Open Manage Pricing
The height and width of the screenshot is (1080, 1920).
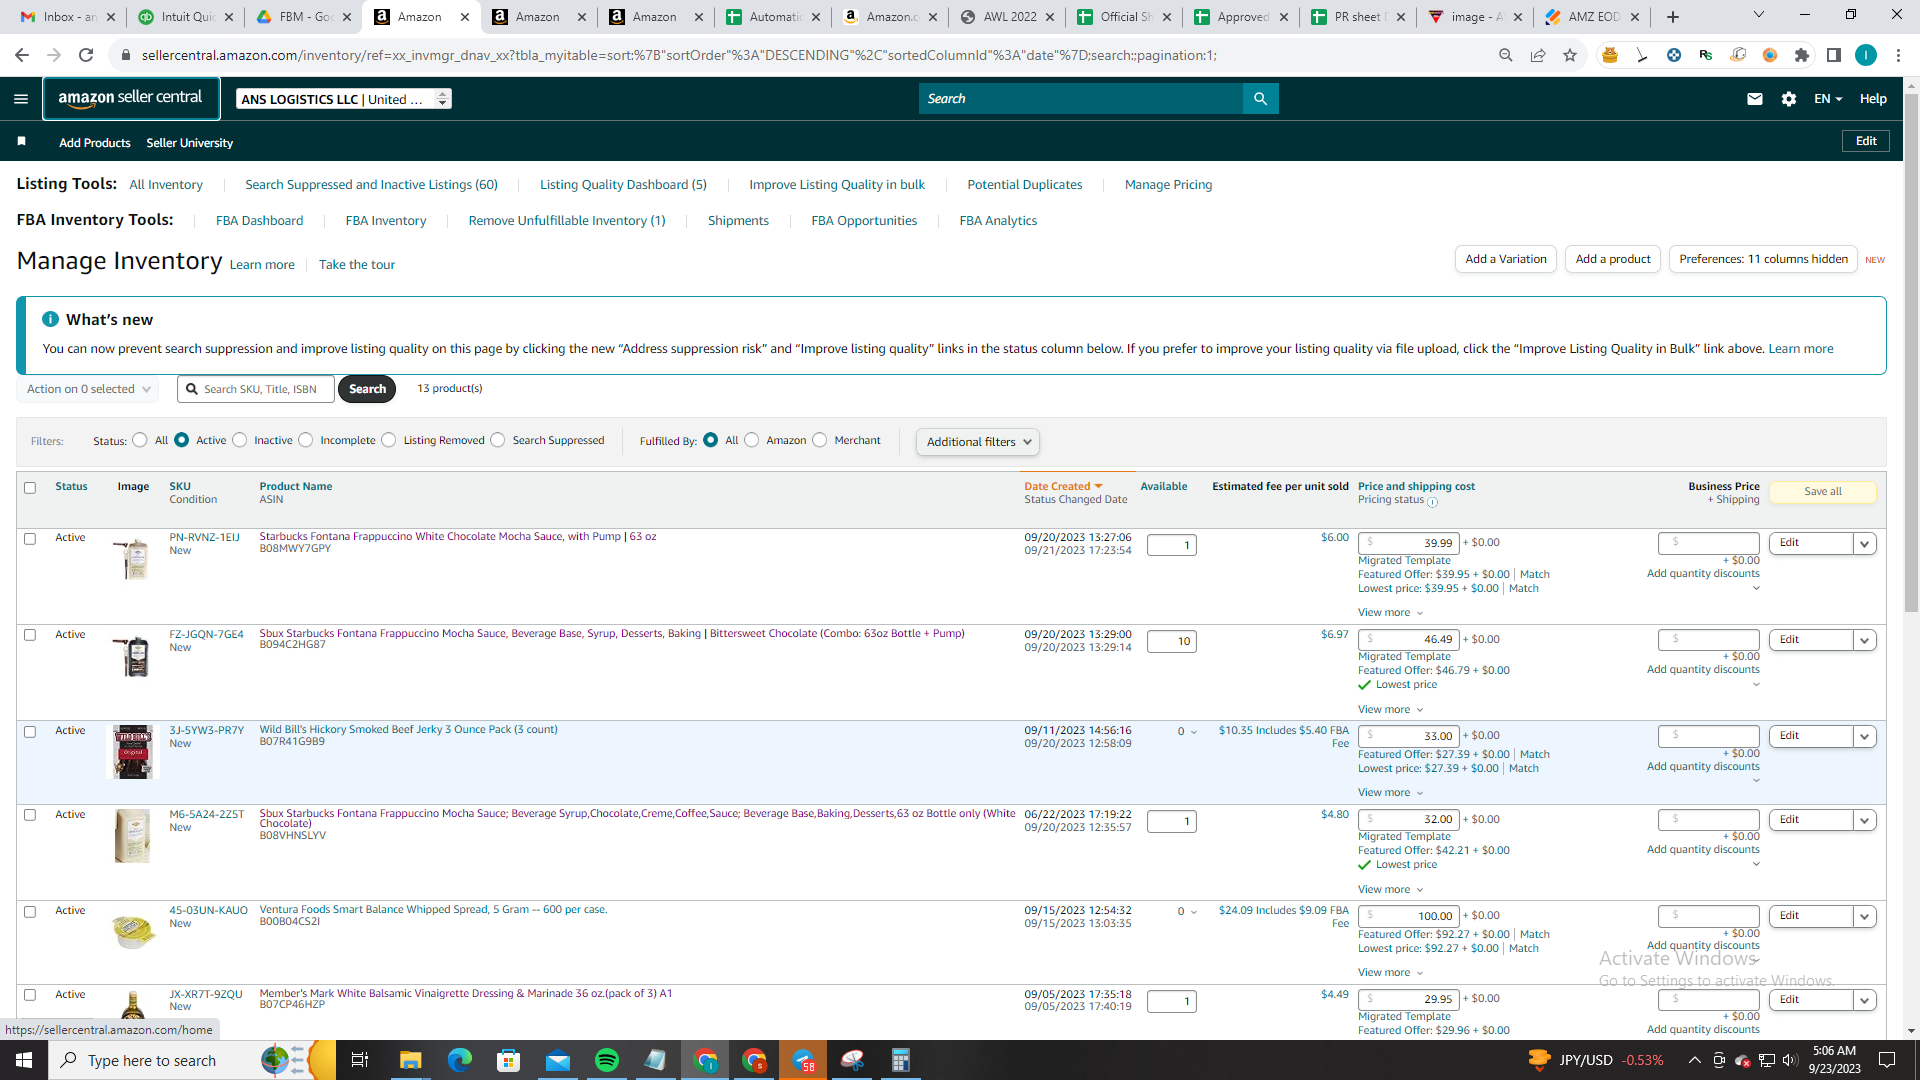click(x=1168, y=185)
